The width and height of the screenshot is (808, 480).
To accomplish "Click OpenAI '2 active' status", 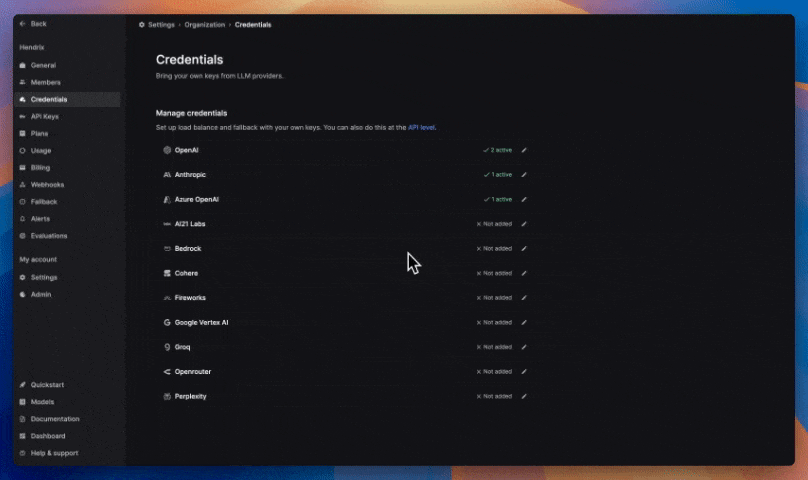I will click(498, 150).
